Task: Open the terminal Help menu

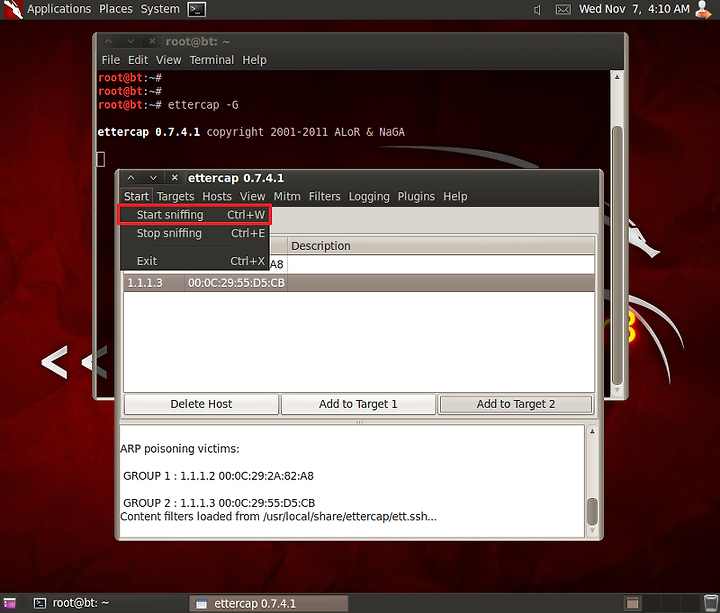Action: coord(254,60)
